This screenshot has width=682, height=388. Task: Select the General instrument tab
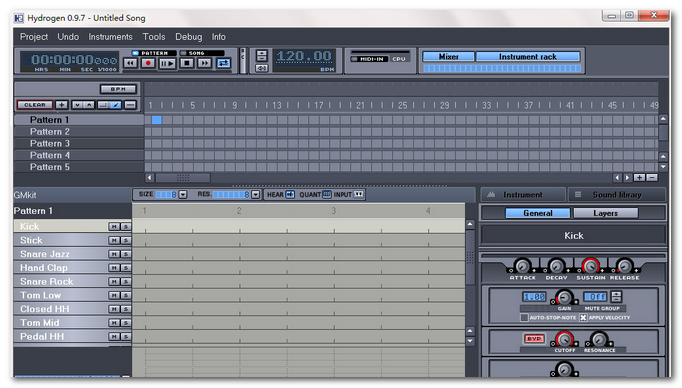coord(538,213)
